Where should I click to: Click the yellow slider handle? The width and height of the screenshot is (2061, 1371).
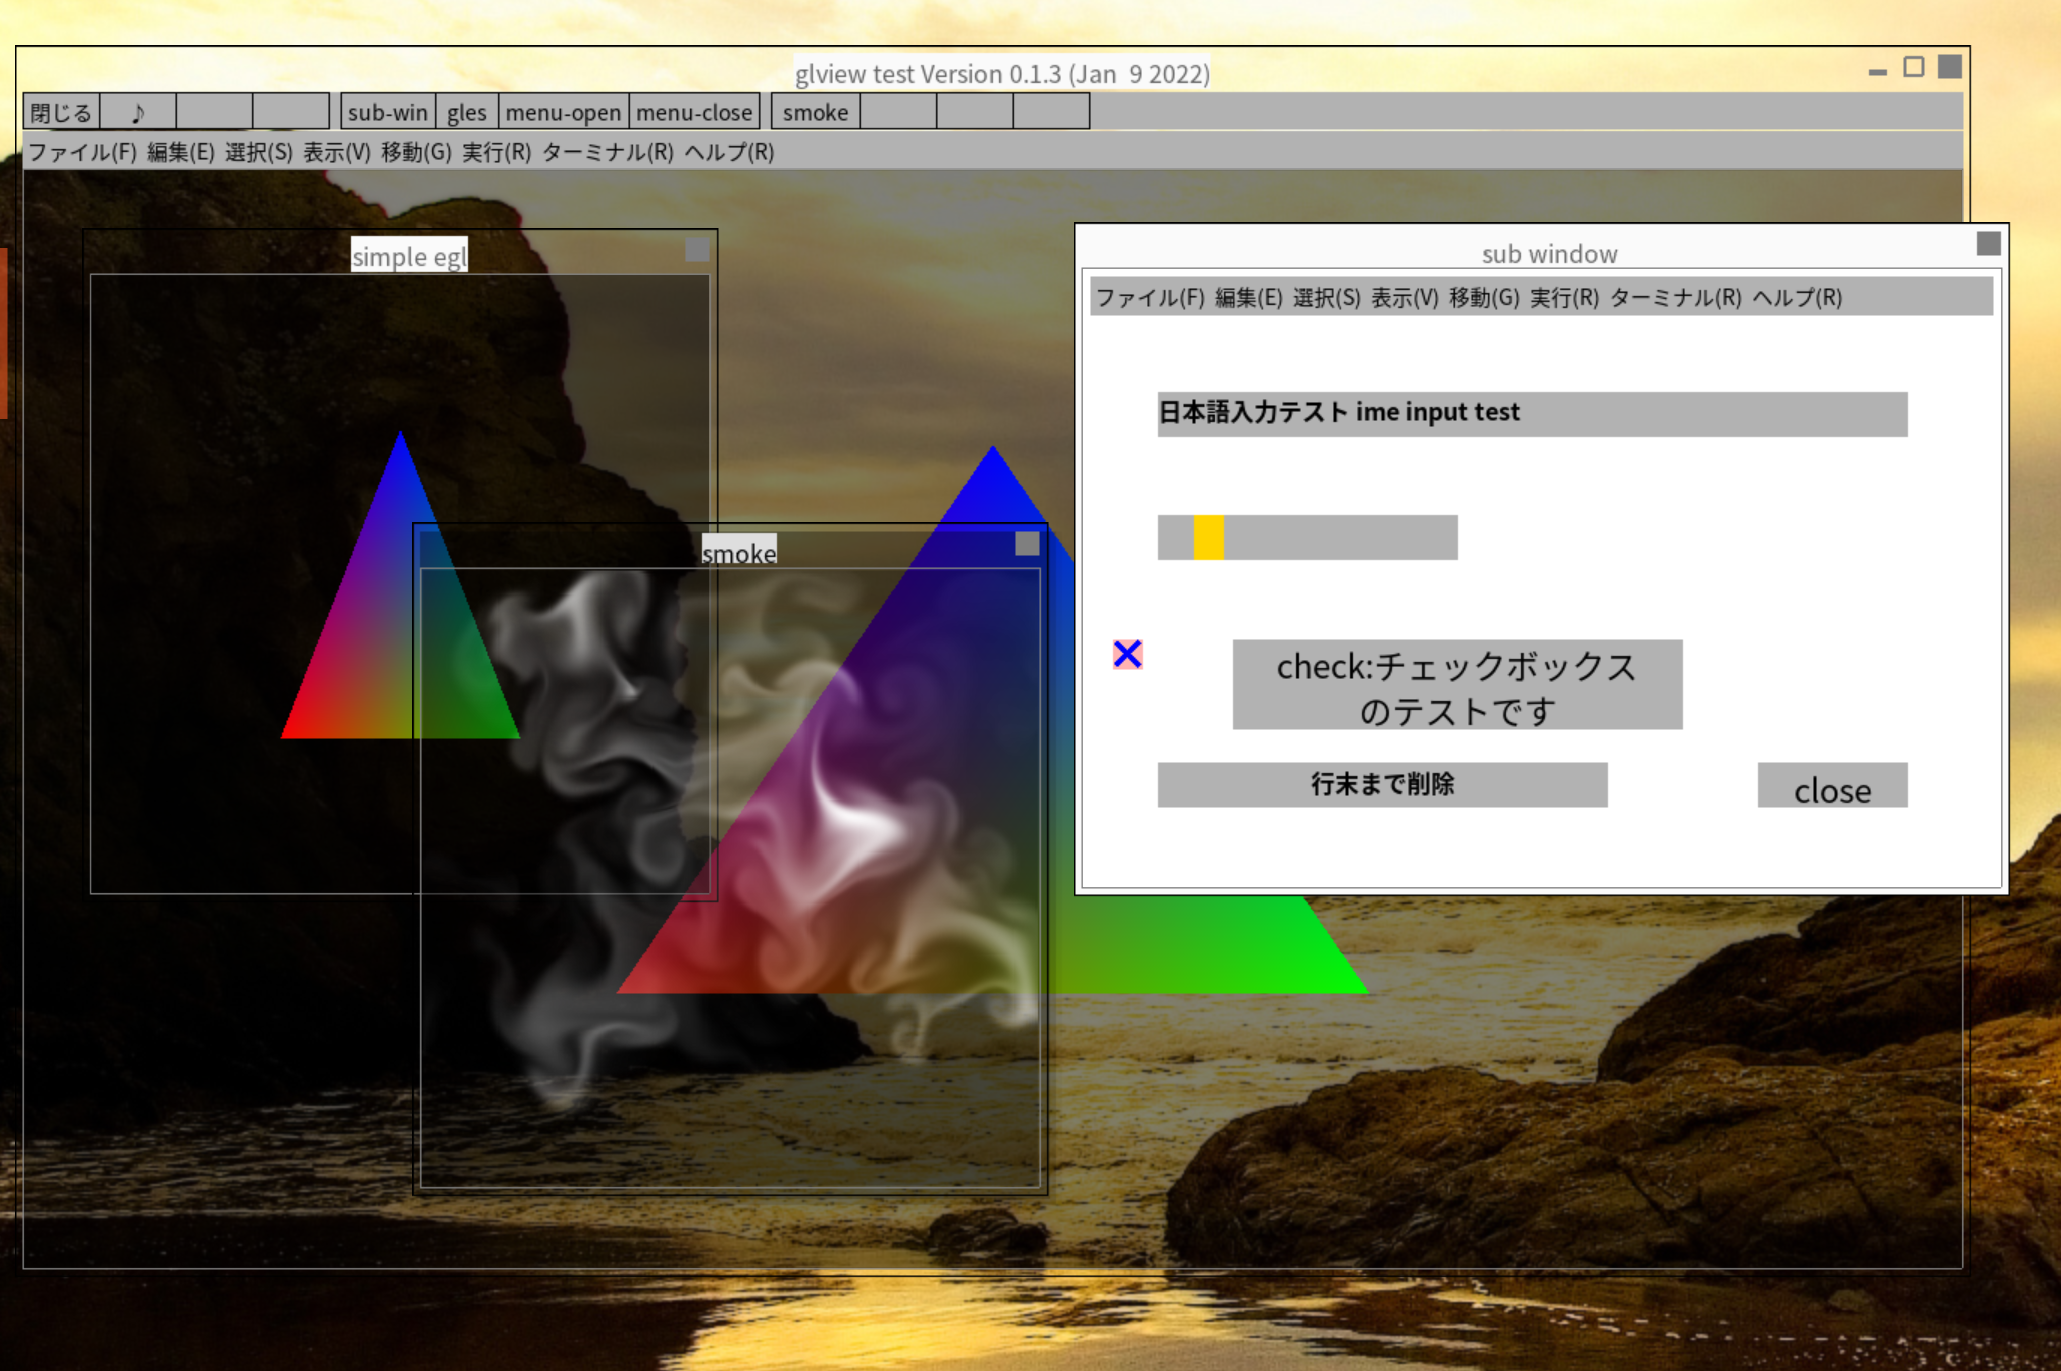coord(1208,537)
